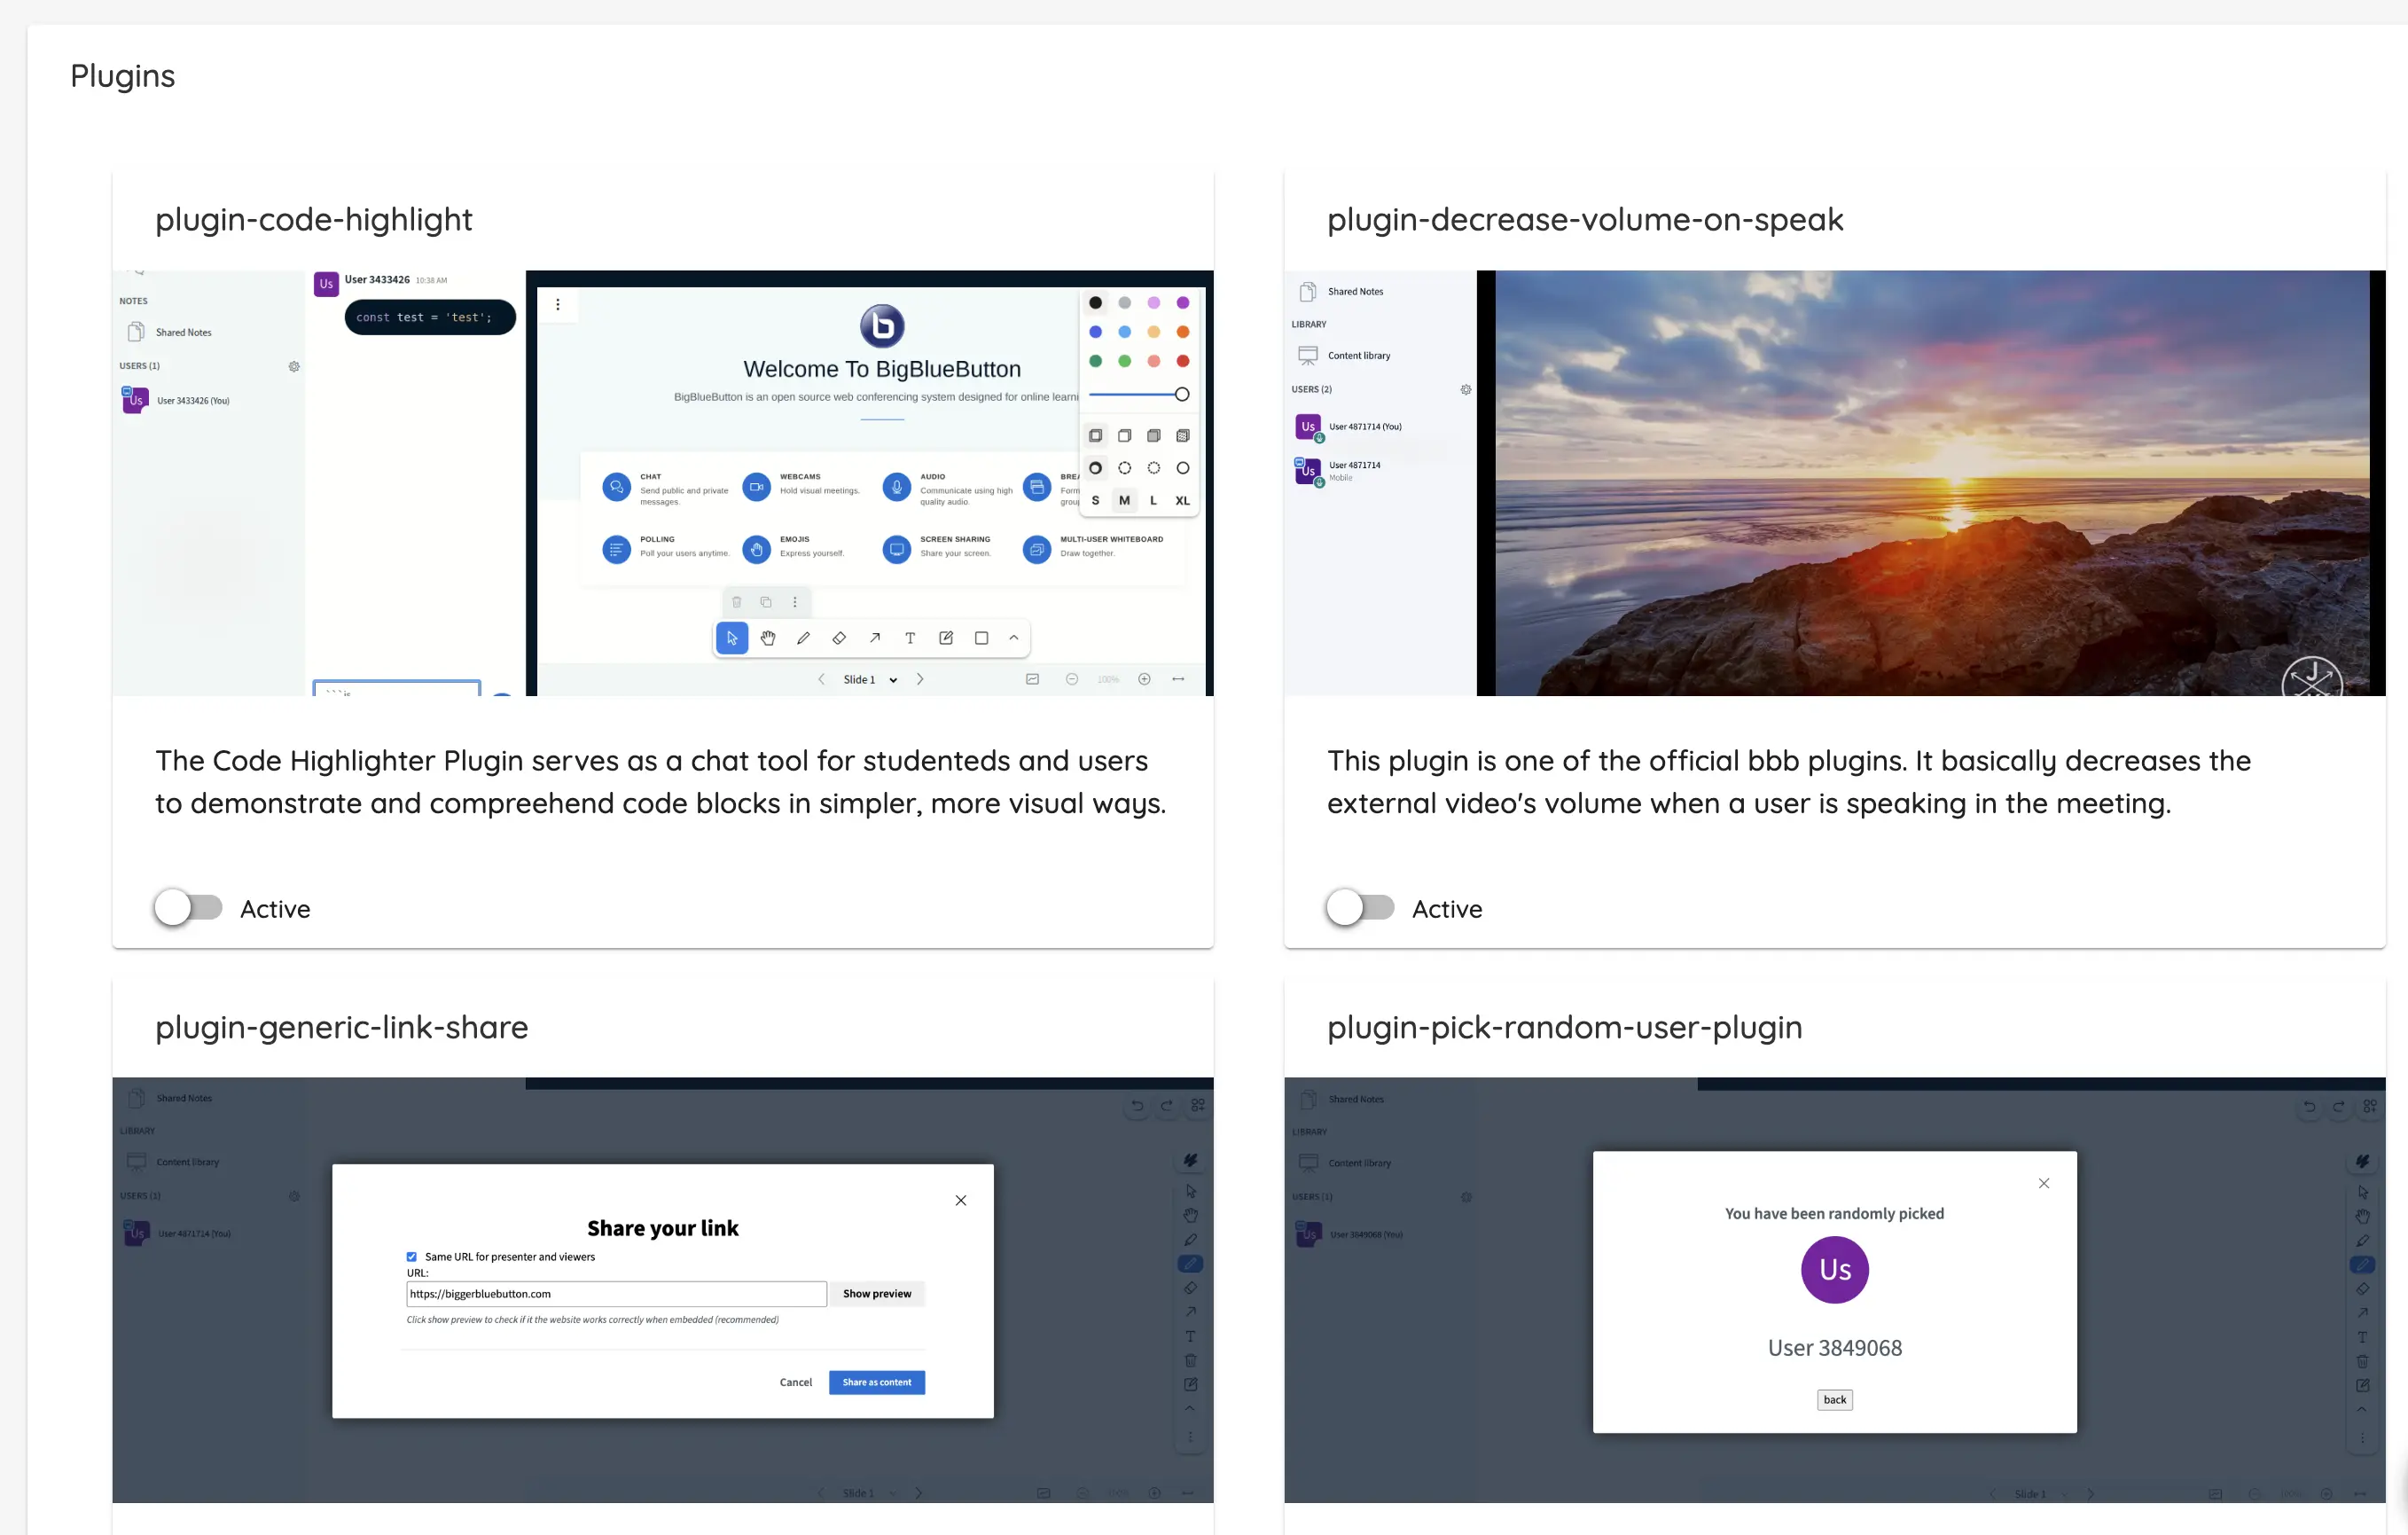Click the arrow tool in whiteboard toolbar
The height and width of the screenshot is (1535, 2408).
pyautogui.click(x=875, y=638)
